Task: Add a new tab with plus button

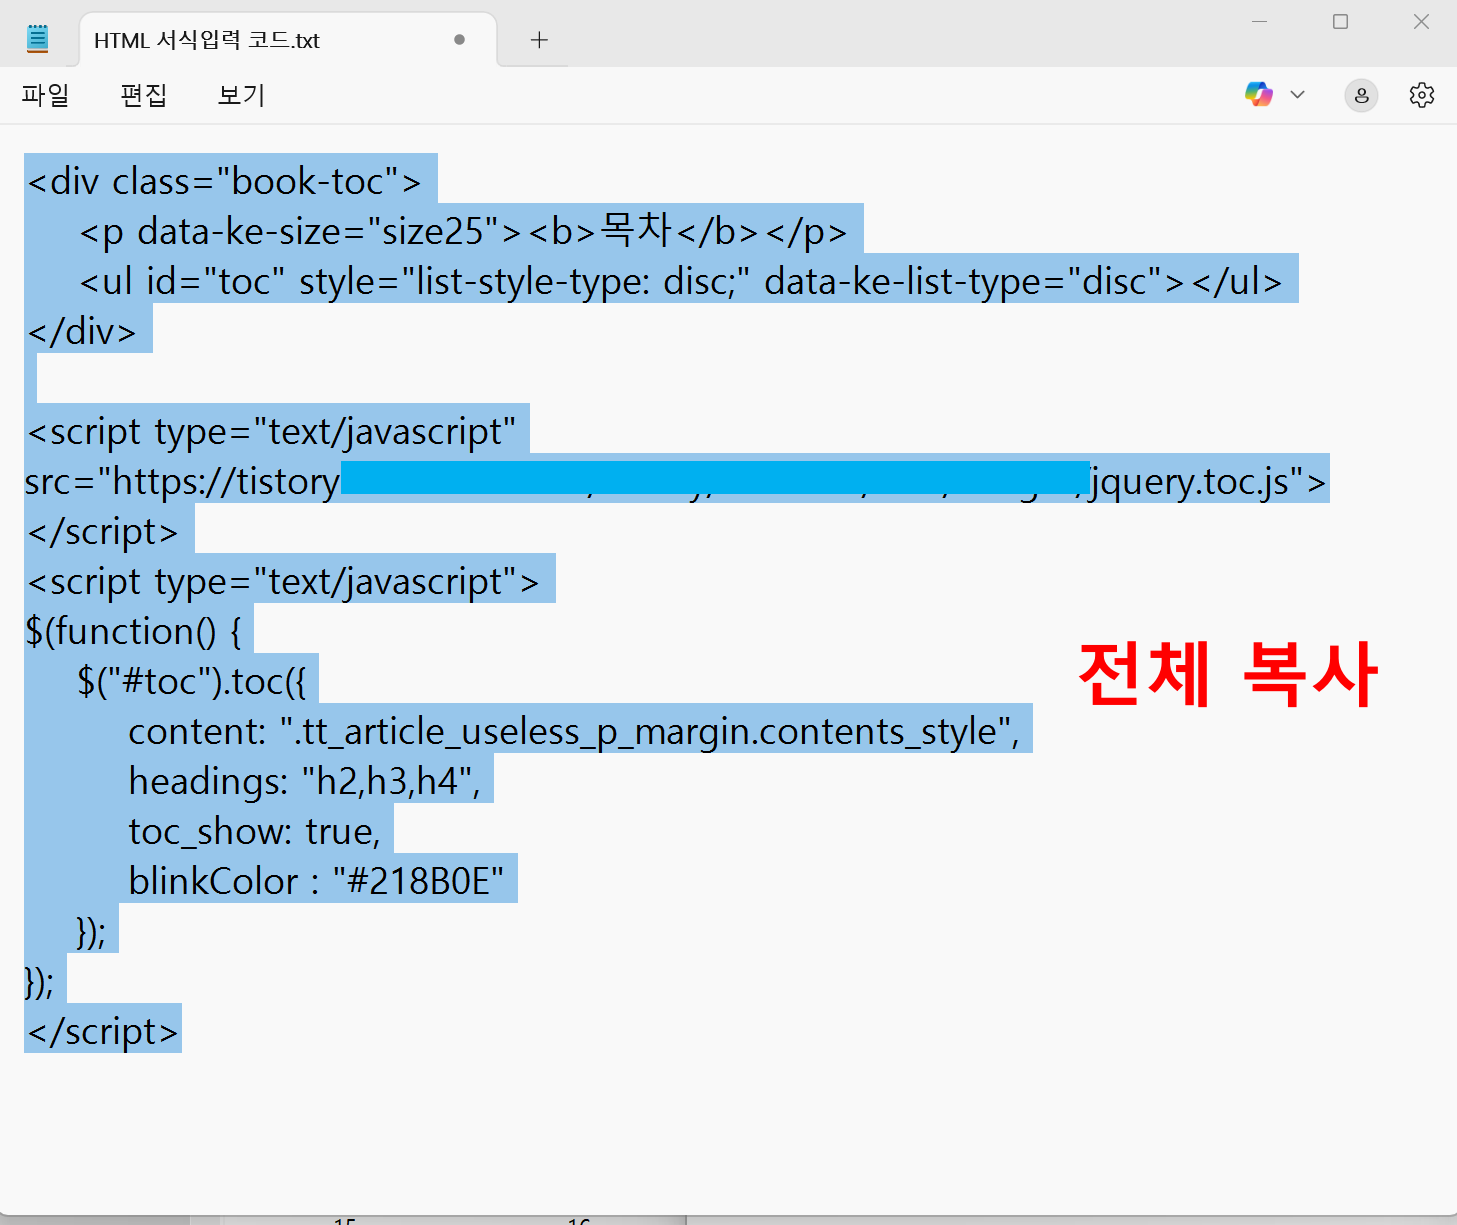Action: pos(539,40)
